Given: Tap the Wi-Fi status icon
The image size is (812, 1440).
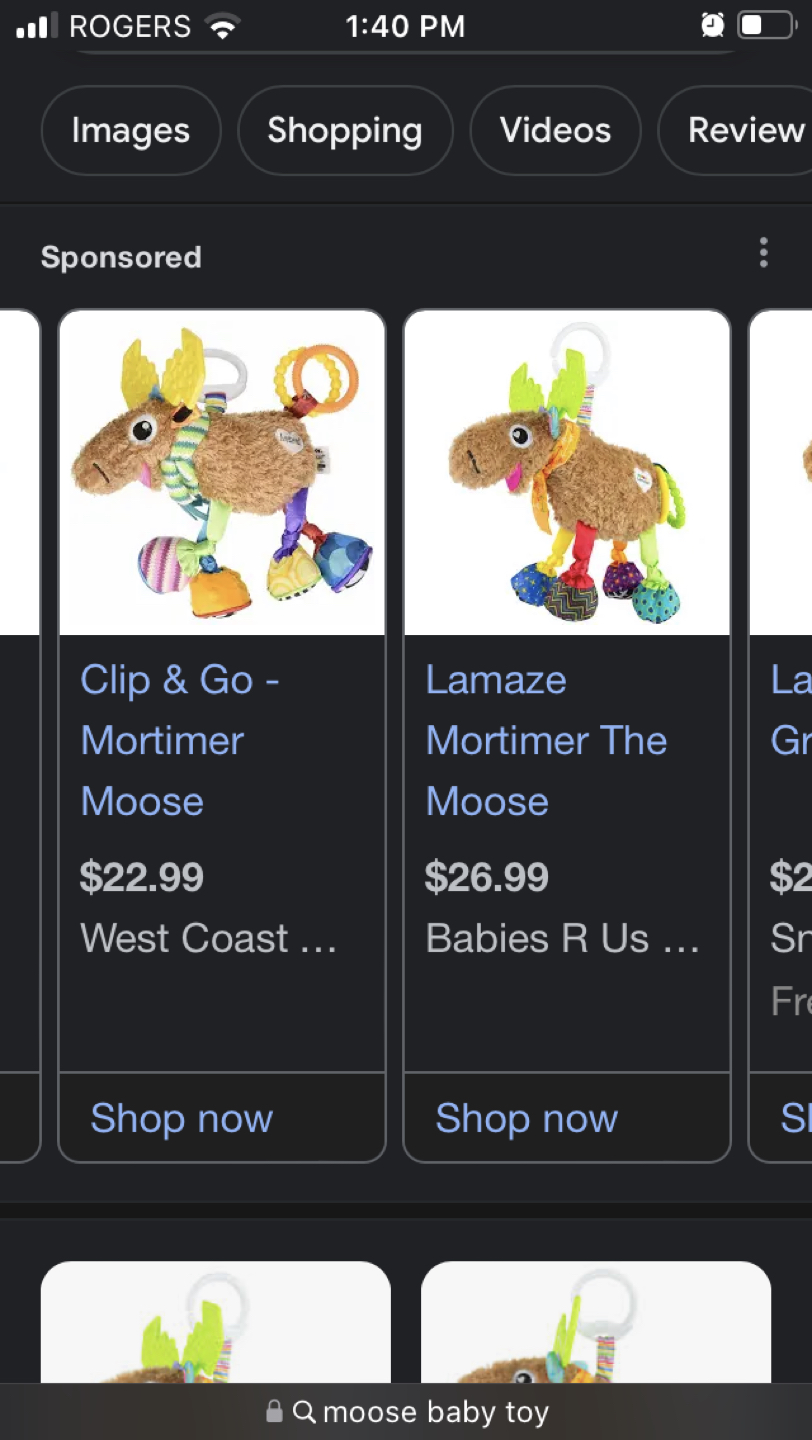Looking at the screenshot, I should tap(222, 26).
